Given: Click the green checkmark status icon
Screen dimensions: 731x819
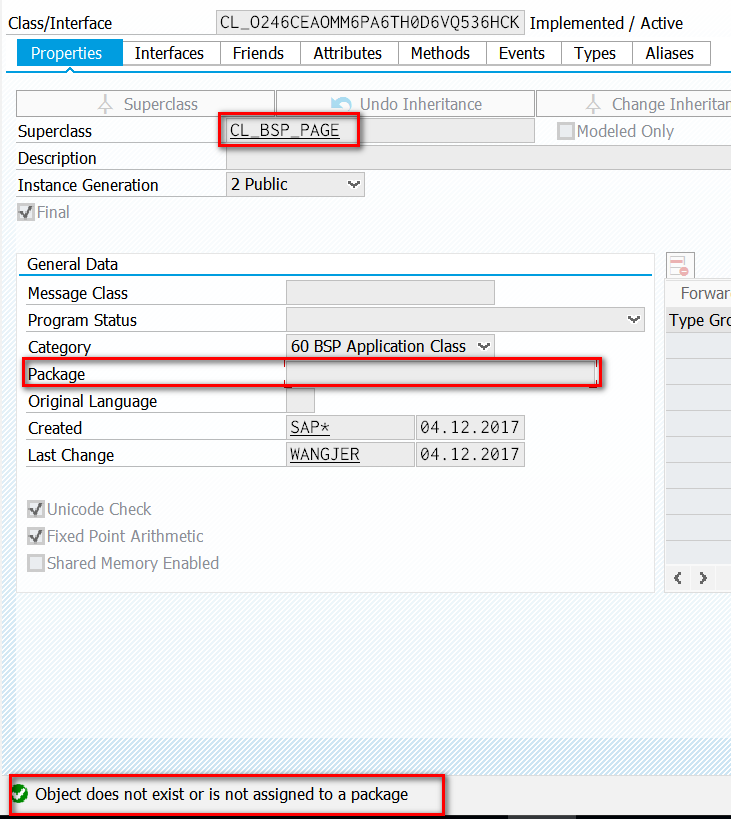Looking at the screenshot, I should point(19,794).
